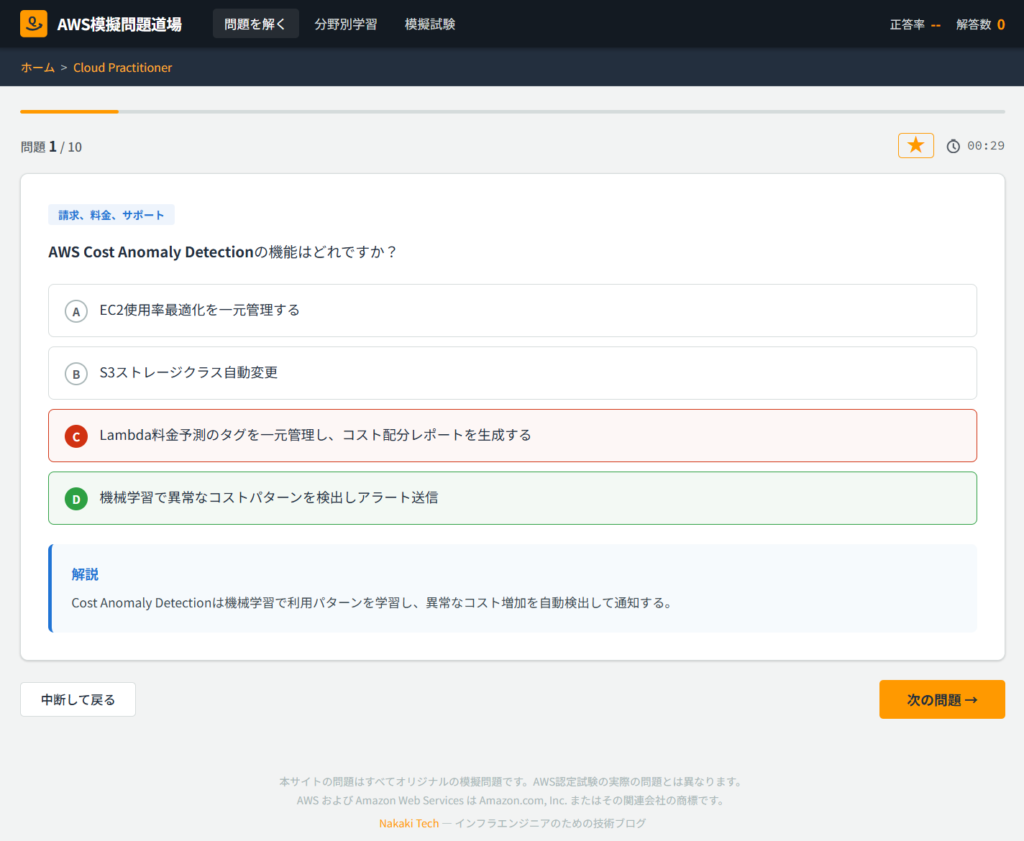
Task: Click the 正答率 score indicator
Action: 914,24
